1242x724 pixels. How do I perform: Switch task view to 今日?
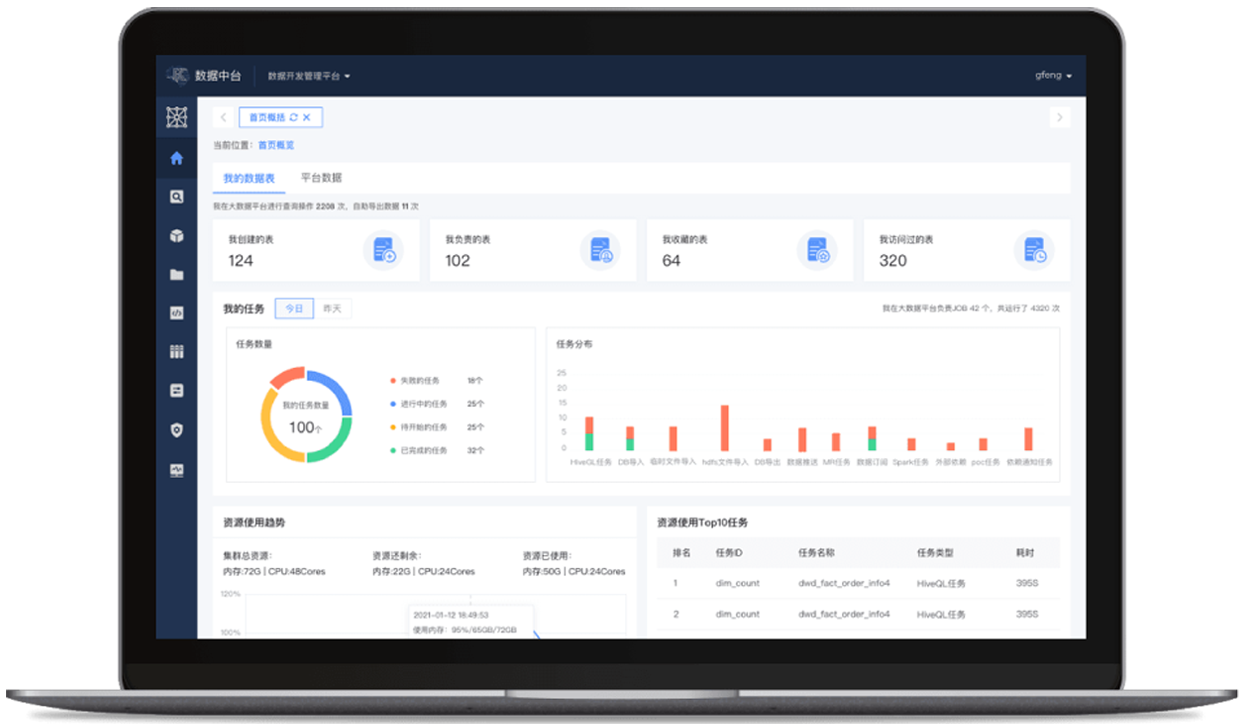coord(294,309)
